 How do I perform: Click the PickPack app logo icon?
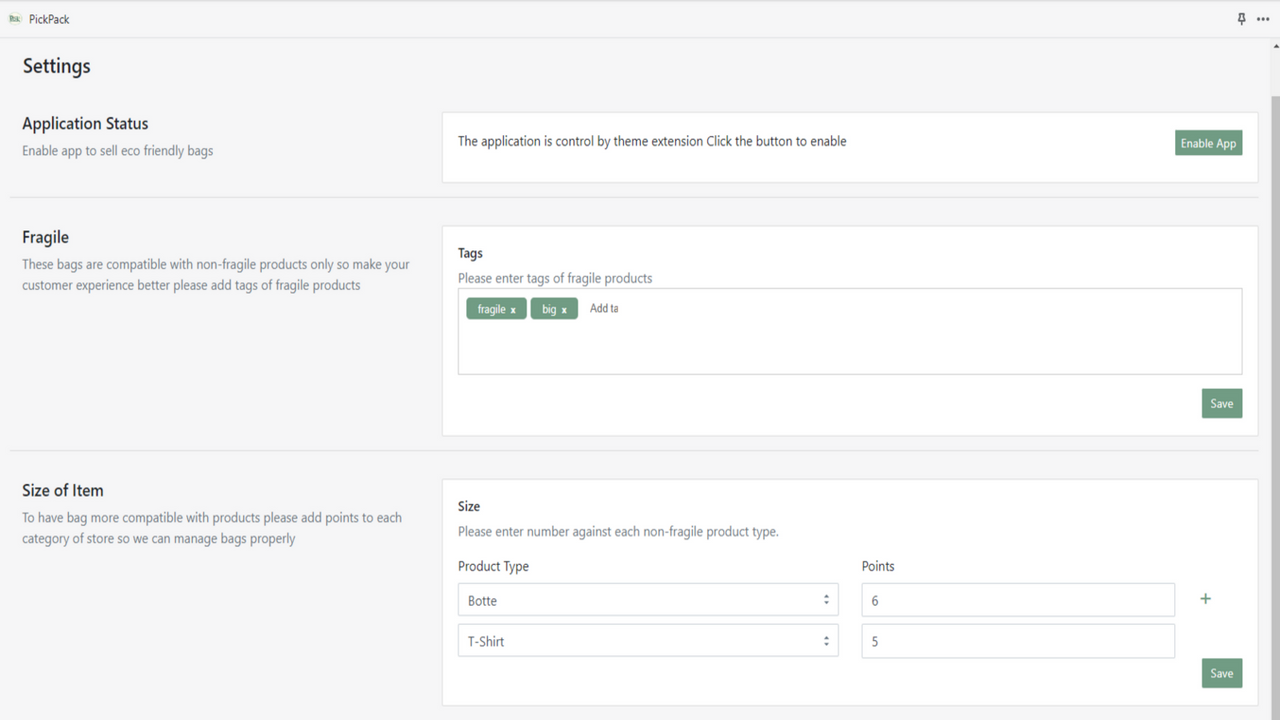(x=15, y=19)
